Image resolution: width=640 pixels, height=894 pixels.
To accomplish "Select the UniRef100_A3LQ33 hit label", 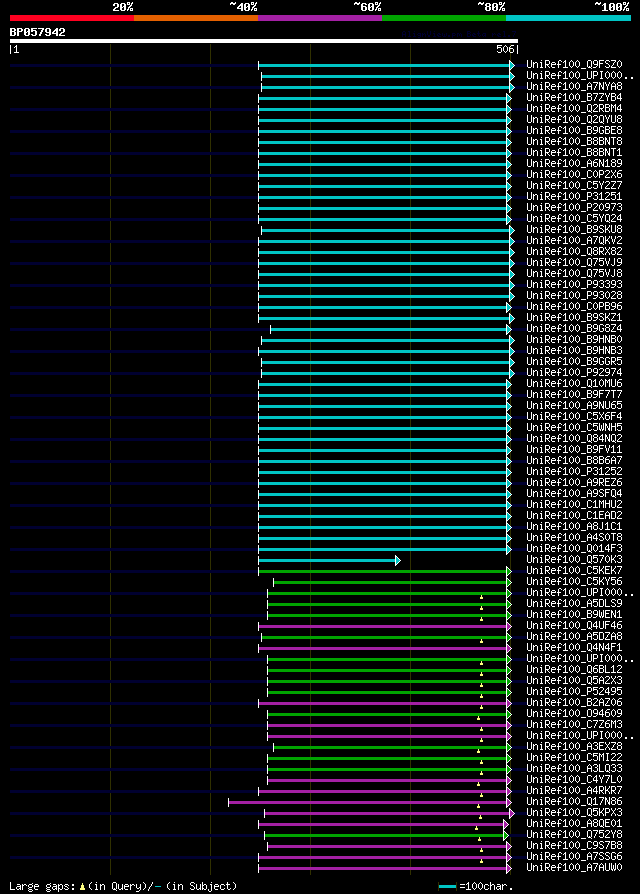I will click(574, 769).
